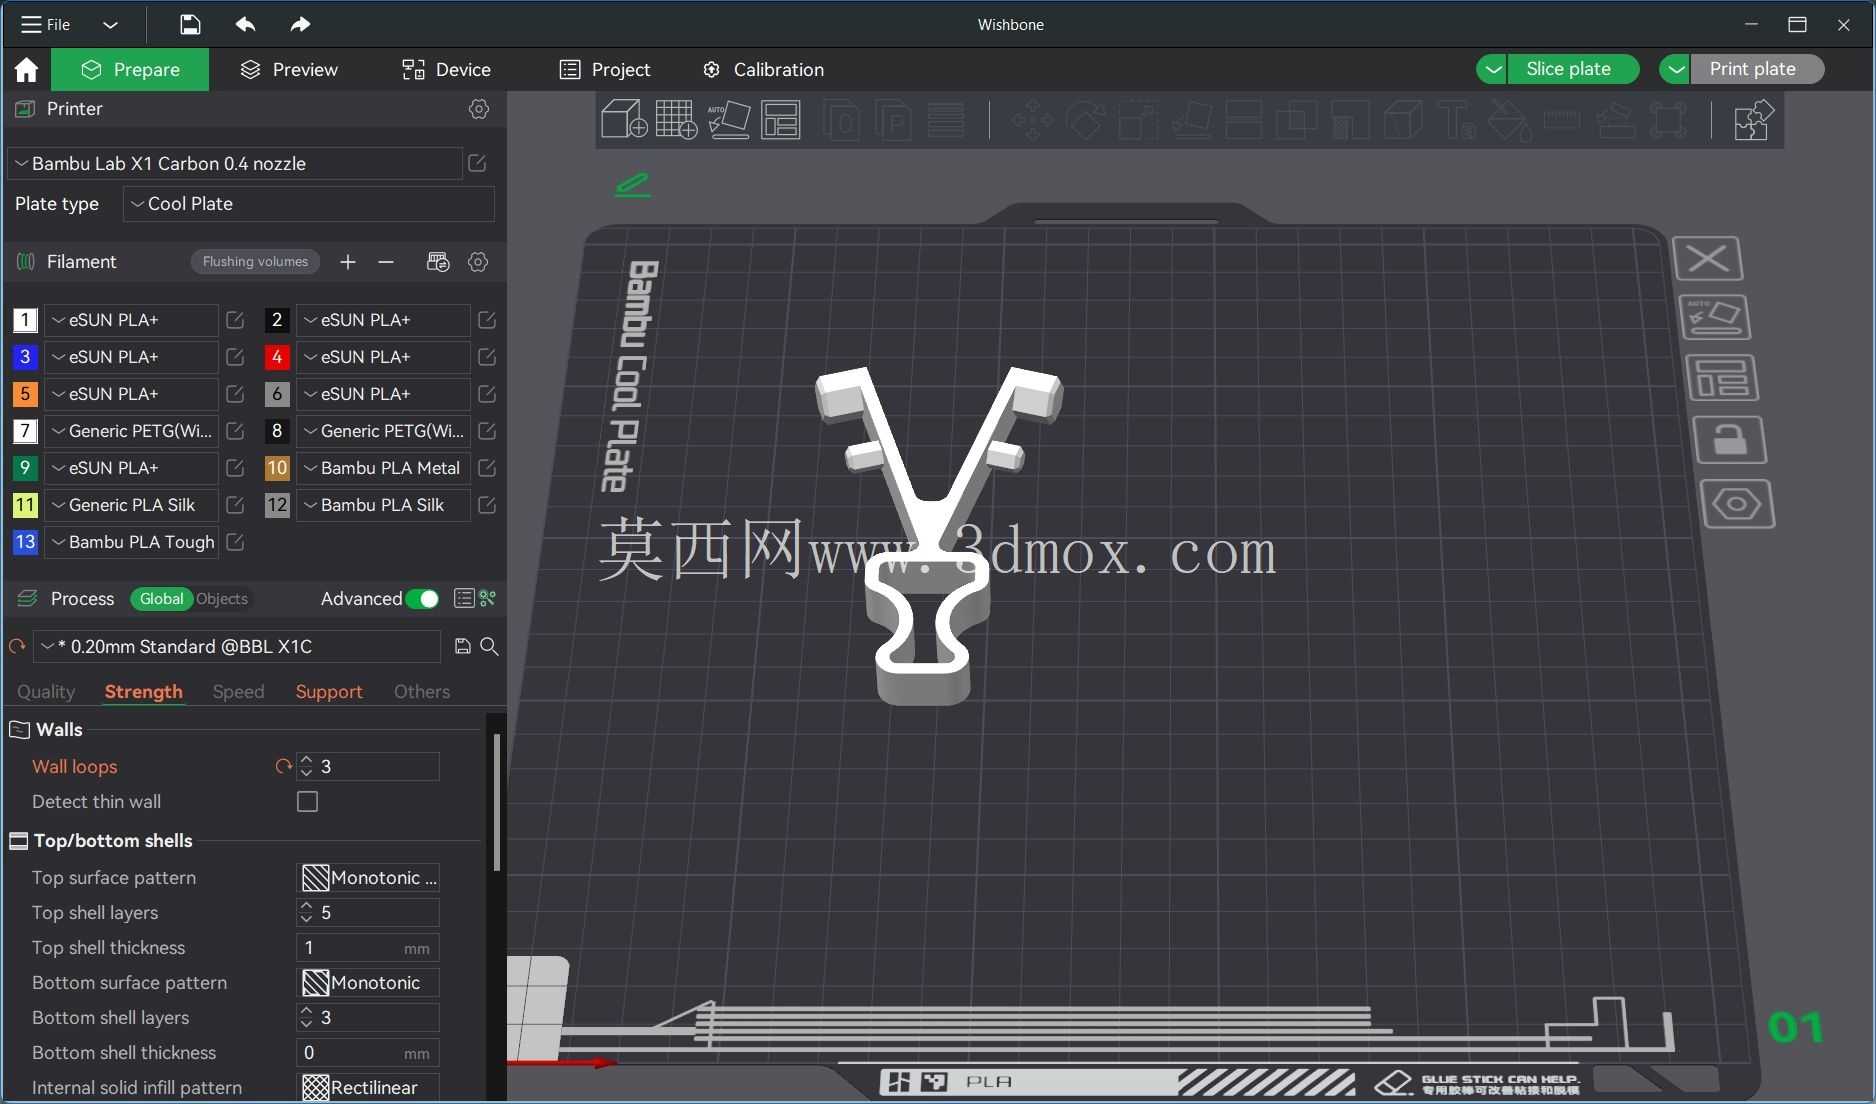Click the Redo arrow icon

pos(300,24)
